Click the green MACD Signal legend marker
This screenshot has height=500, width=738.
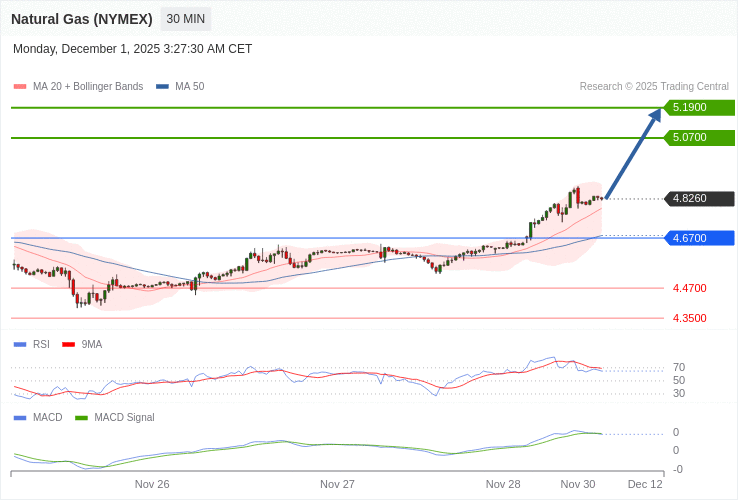click(x=81, y=418)
